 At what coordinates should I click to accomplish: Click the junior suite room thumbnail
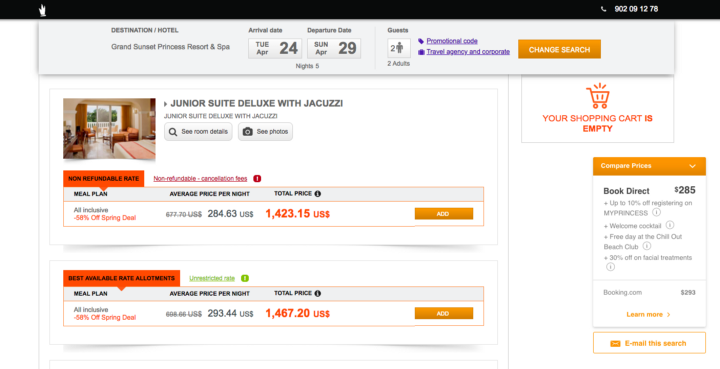(x=109, y=129)
